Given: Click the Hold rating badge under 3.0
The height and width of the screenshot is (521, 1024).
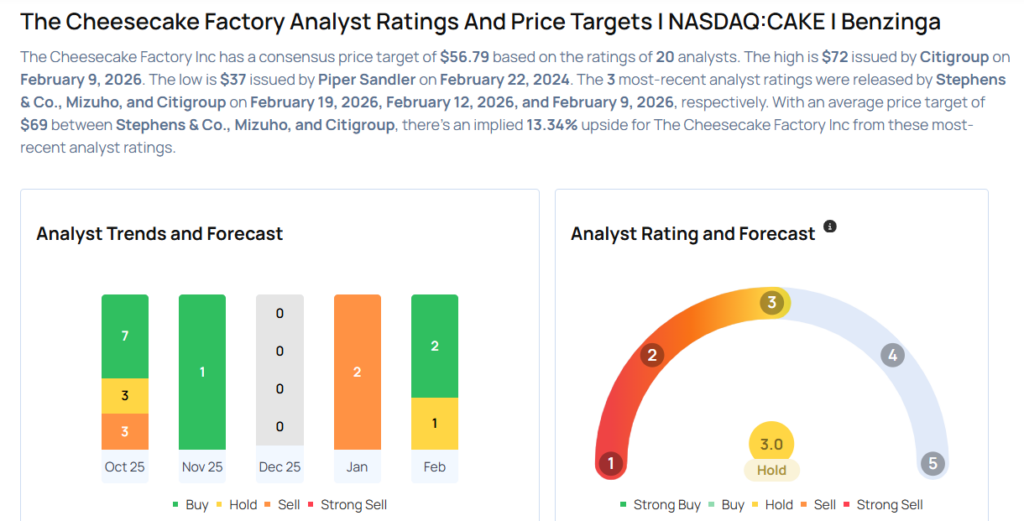Looking at the screenshot, I should point(771,470).
